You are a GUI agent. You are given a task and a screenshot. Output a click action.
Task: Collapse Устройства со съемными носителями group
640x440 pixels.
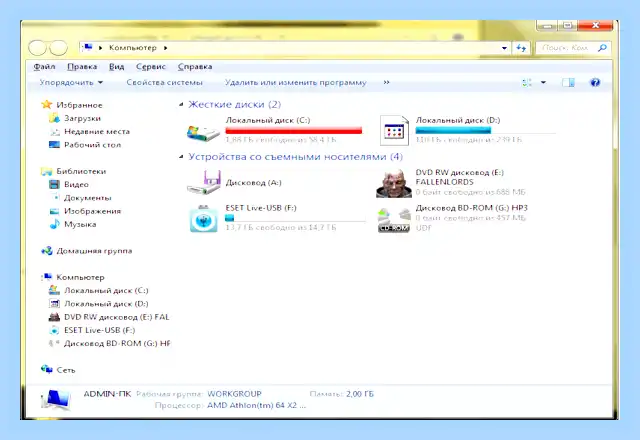coord(181,157)
